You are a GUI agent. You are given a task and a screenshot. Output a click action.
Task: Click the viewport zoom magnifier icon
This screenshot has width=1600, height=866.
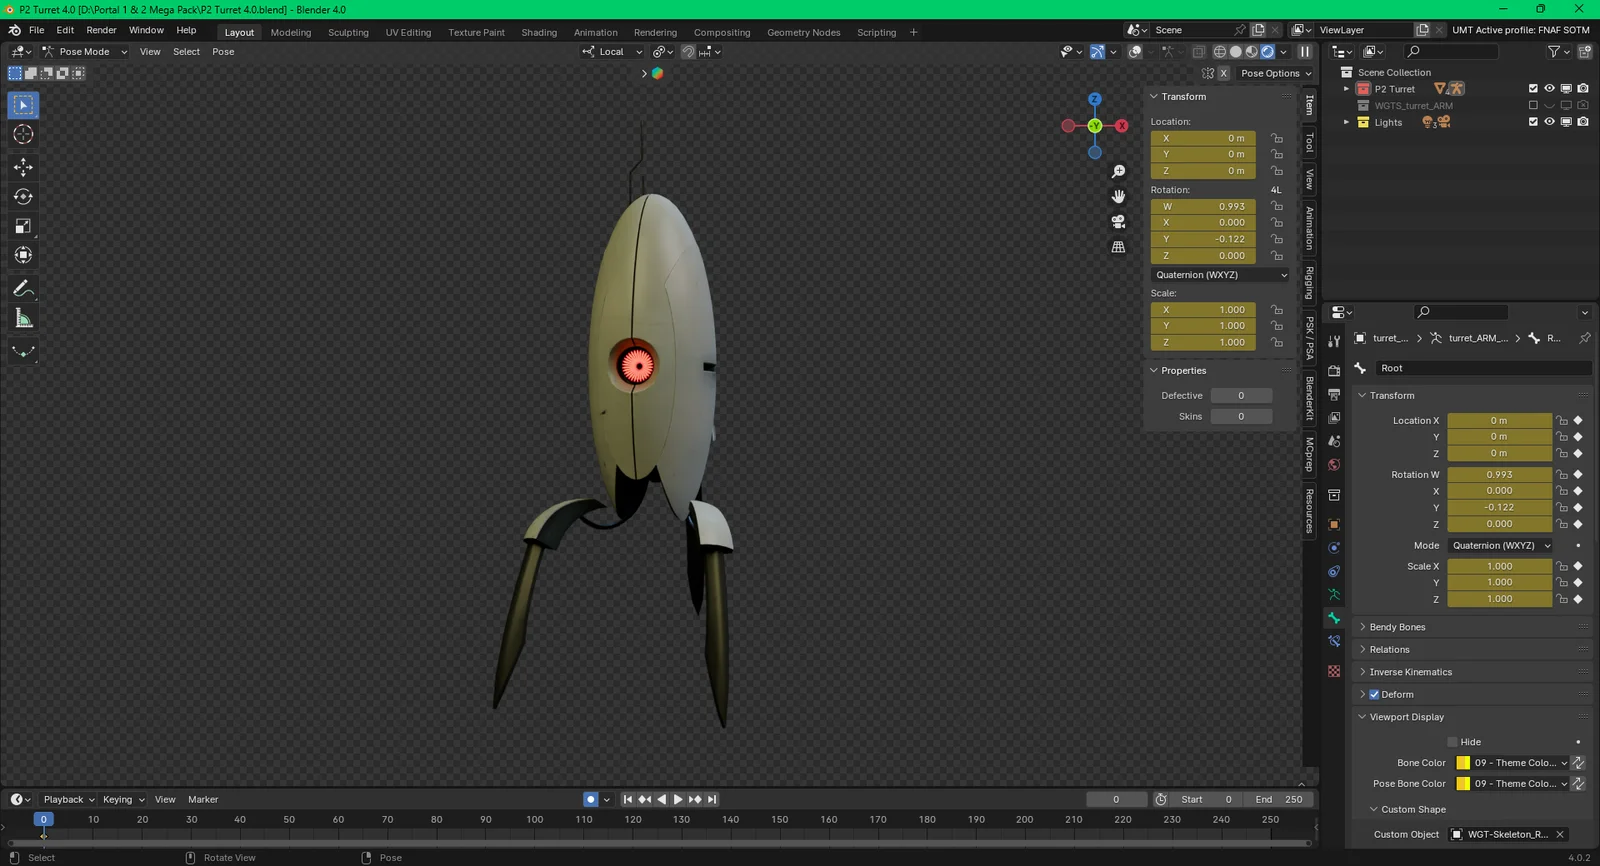[x=1118, y=172]
